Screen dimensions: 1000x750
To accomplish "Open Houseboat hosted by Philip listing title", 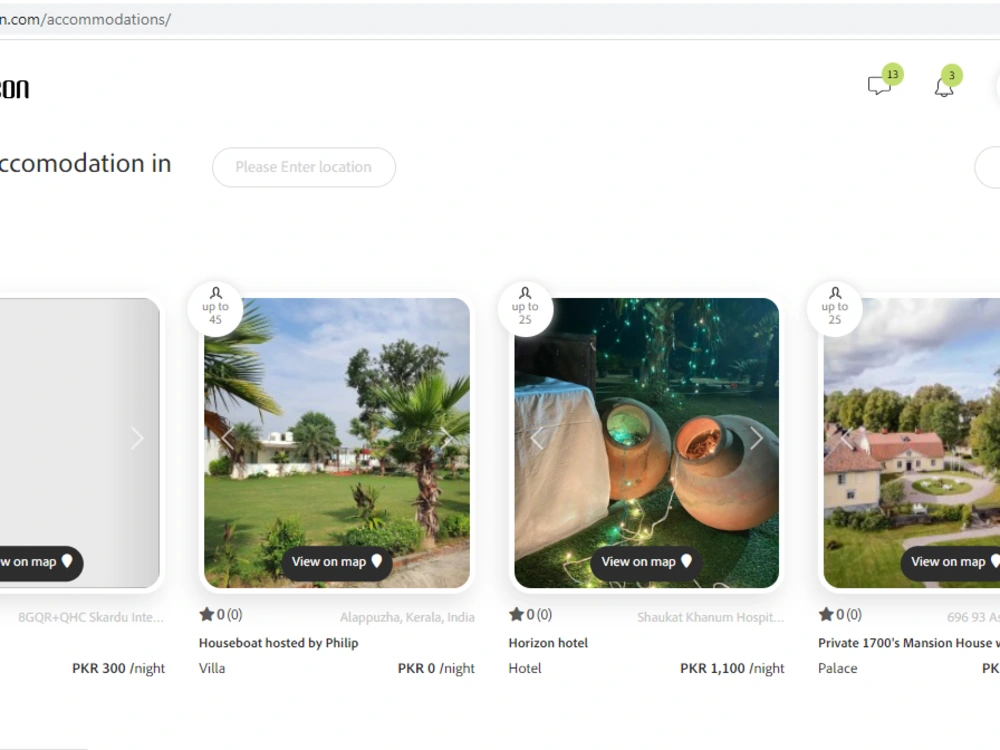I will pos(279,643).
